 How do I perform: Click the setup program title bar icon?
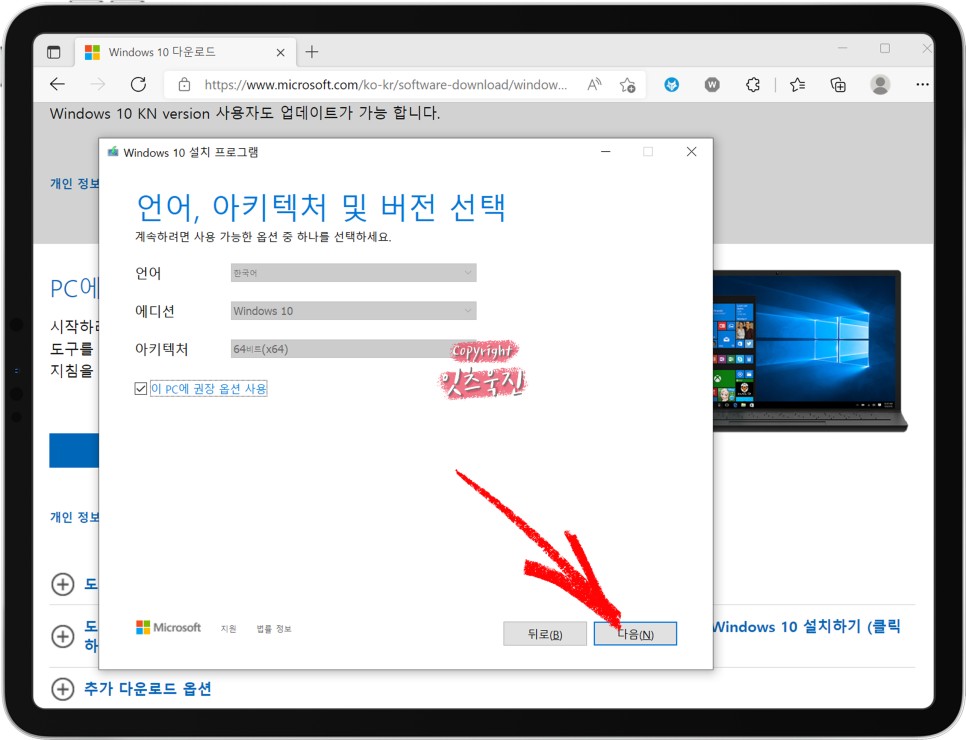coord(113,152)
